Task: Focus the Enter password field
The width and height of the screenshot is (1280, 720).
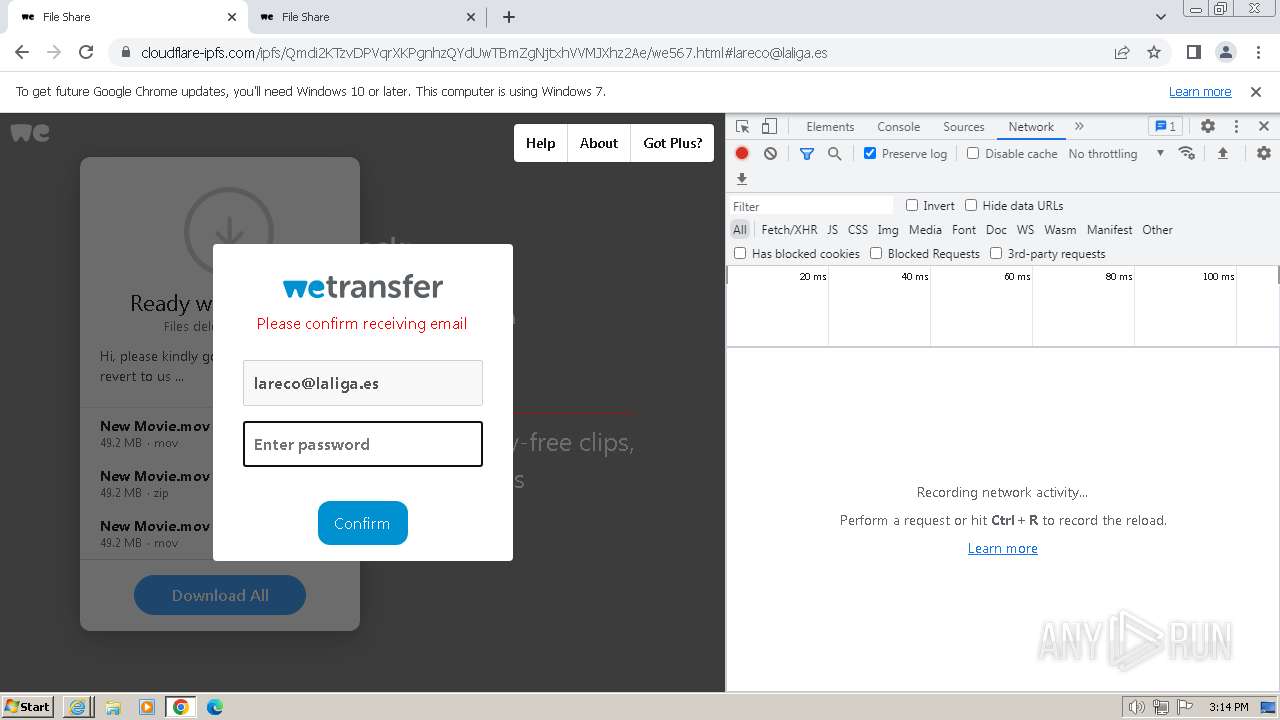Action: [363, 444]
